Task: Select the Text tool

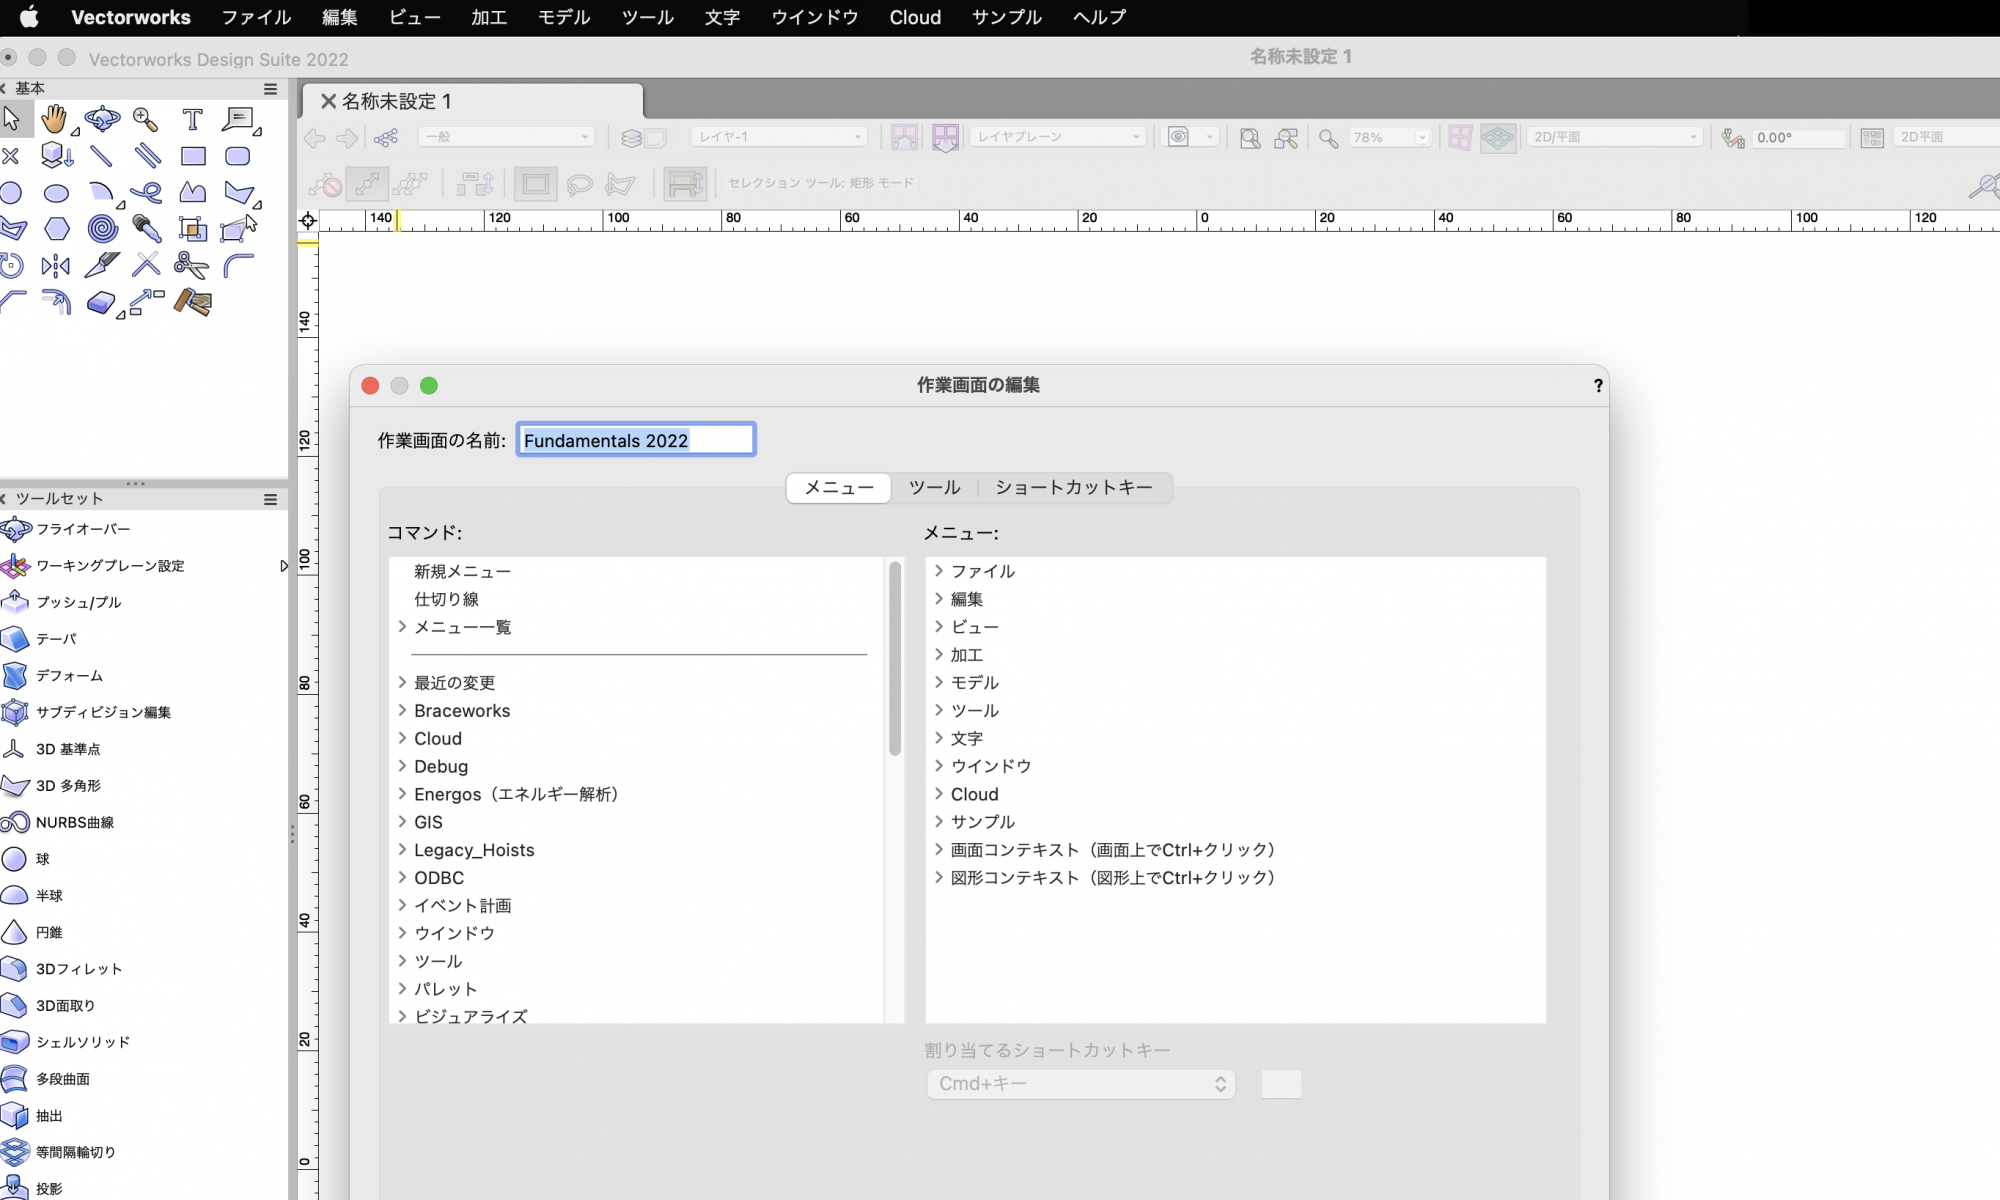Action: click(x=192, y=120)
